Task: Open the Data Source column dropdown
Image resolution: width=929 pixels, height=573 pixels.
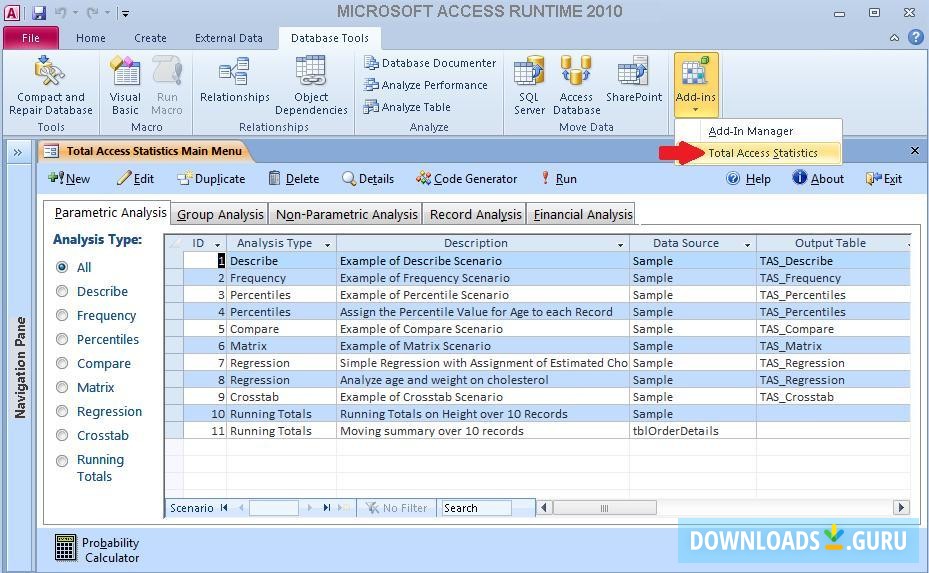Action: pos(747,244)
